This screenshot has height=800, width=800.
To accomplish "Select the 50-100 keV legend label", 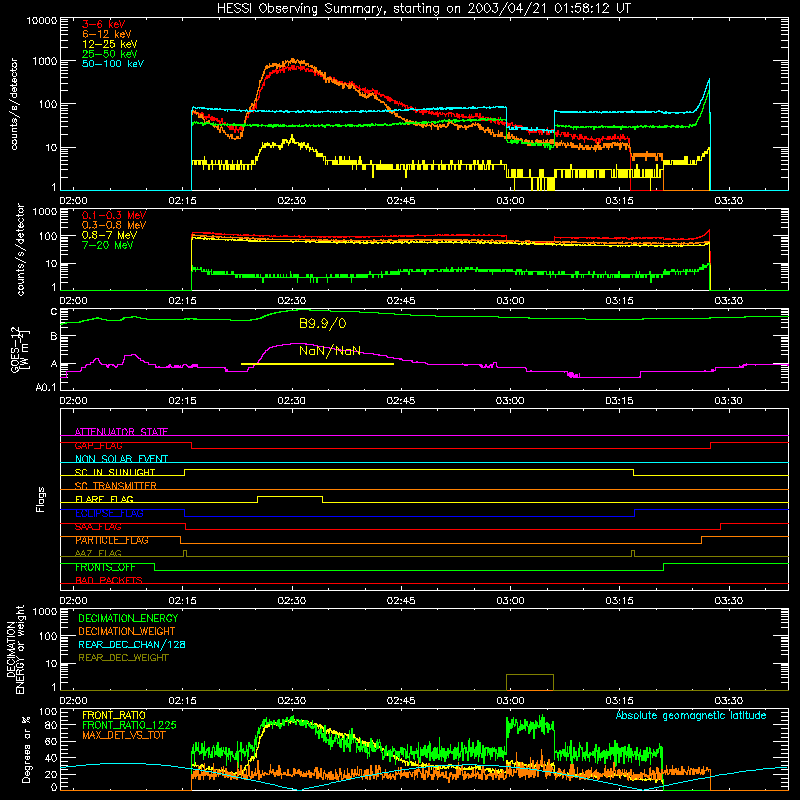I will (113, 64).
